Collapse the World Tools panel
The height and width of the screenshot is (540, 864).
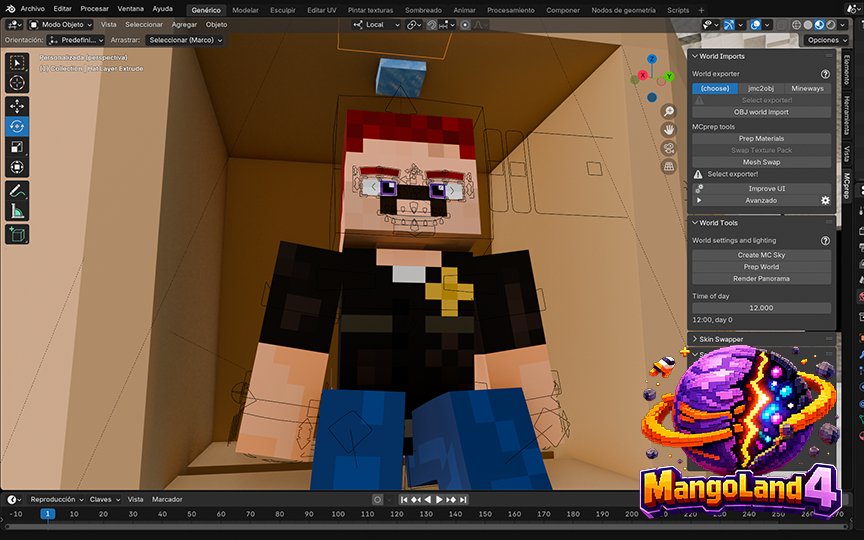pyautogui.click(x=695, y=223)
